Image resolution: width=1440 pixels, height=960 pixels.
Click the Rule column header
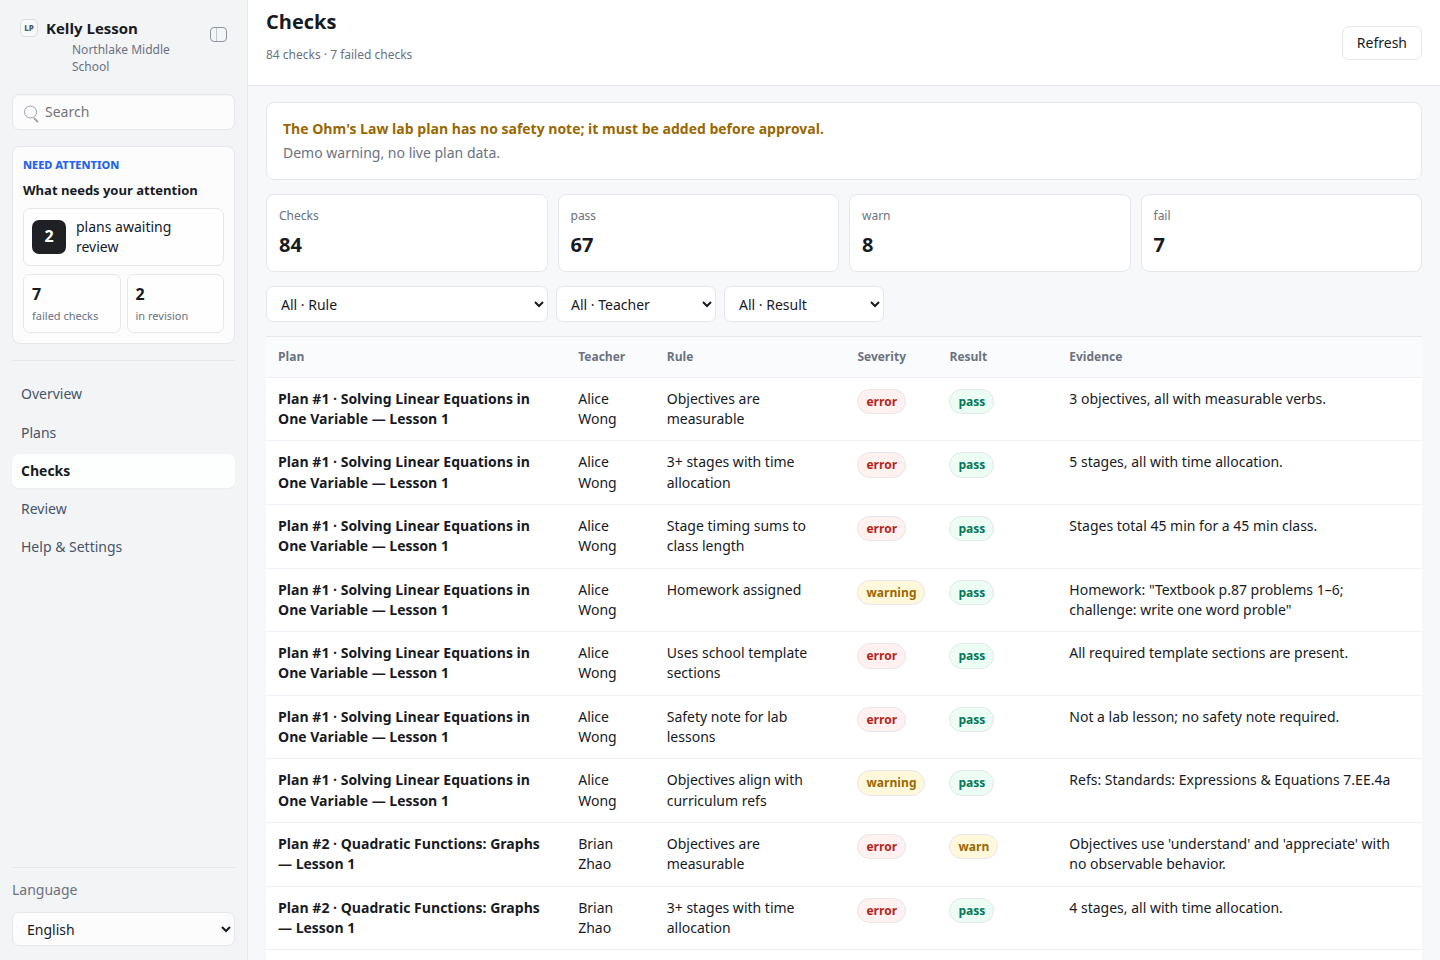point(680,357)
